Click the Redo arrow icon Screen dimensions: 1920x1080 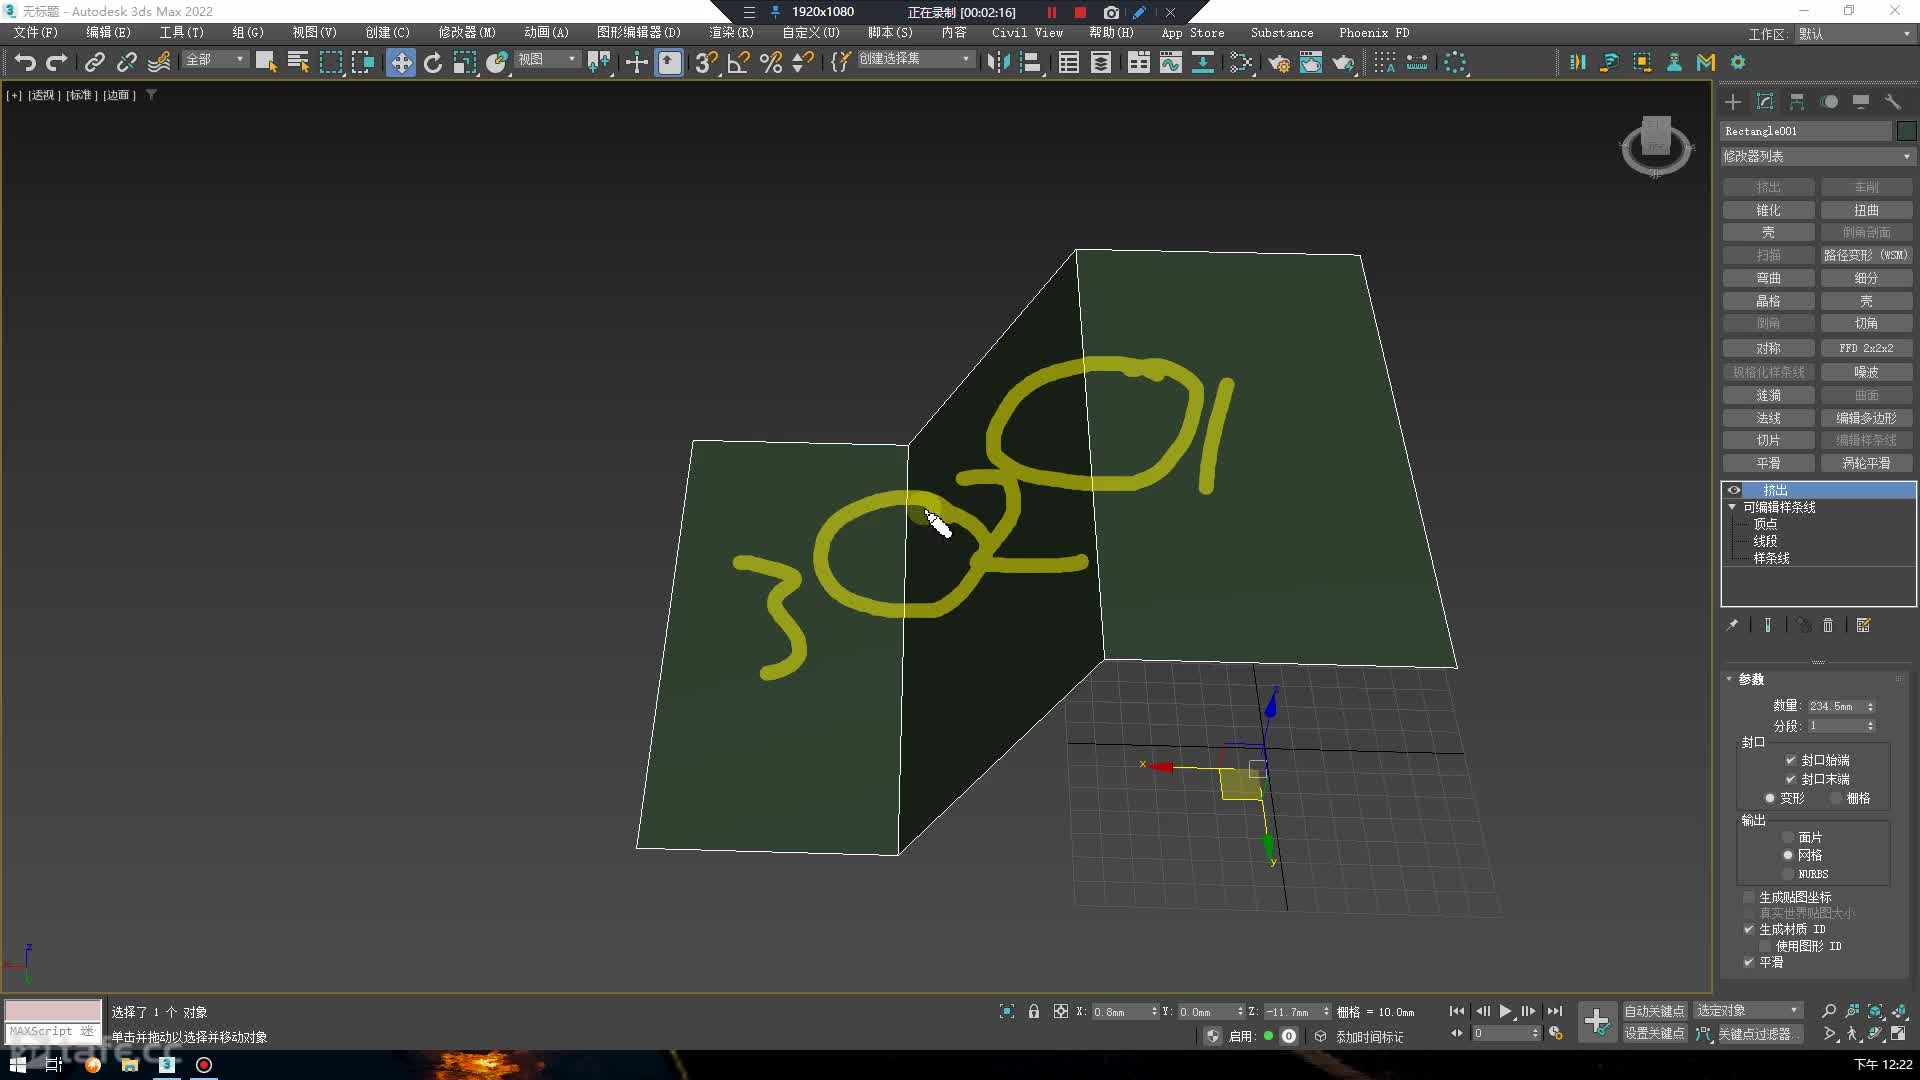(x=57, y=62)
